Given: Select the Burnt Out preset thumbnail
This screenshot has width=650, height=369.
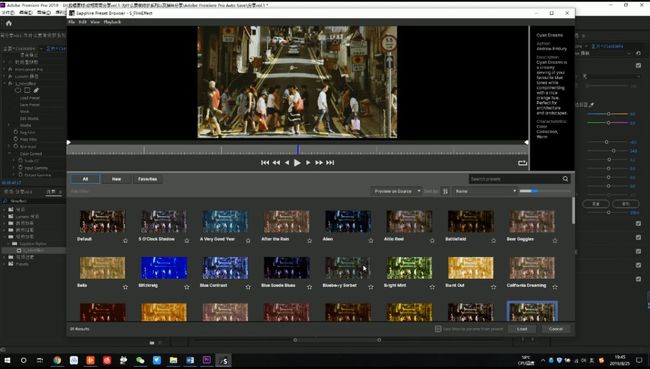Looking at the screenshot, I should pyautogui.click(x=471, y=268).
